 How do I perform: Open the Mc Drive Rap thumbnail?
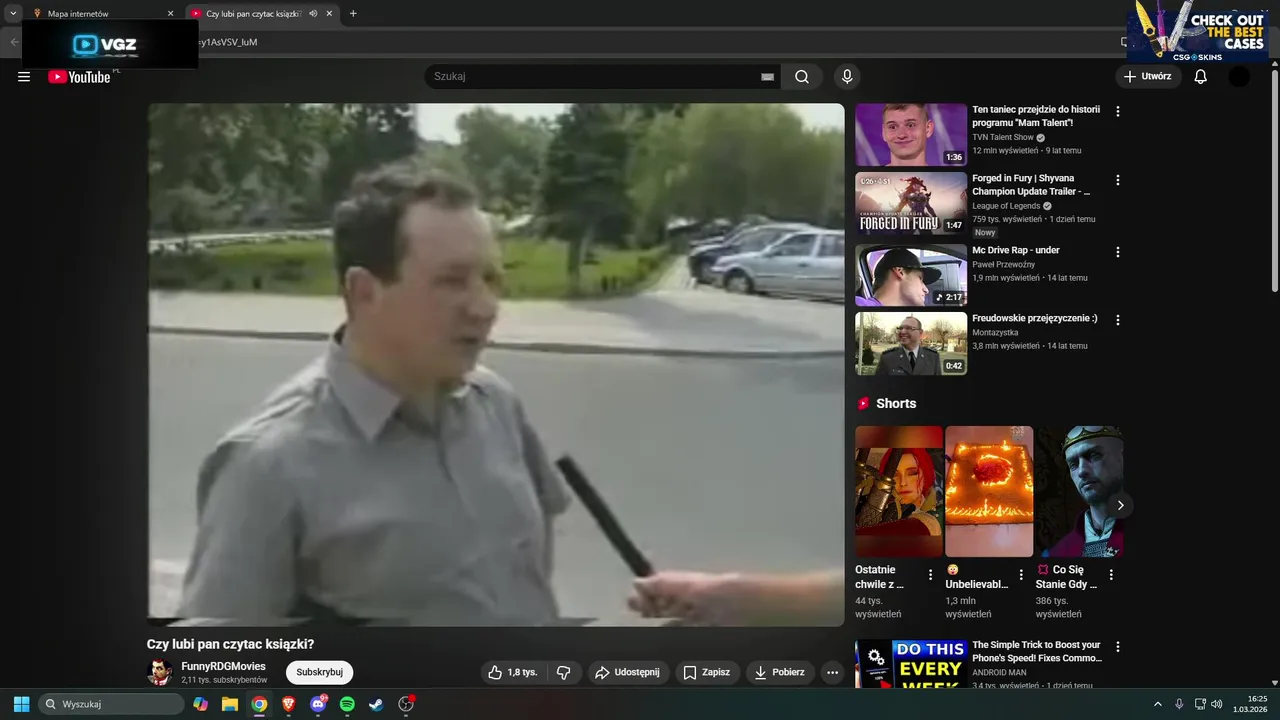911,275
